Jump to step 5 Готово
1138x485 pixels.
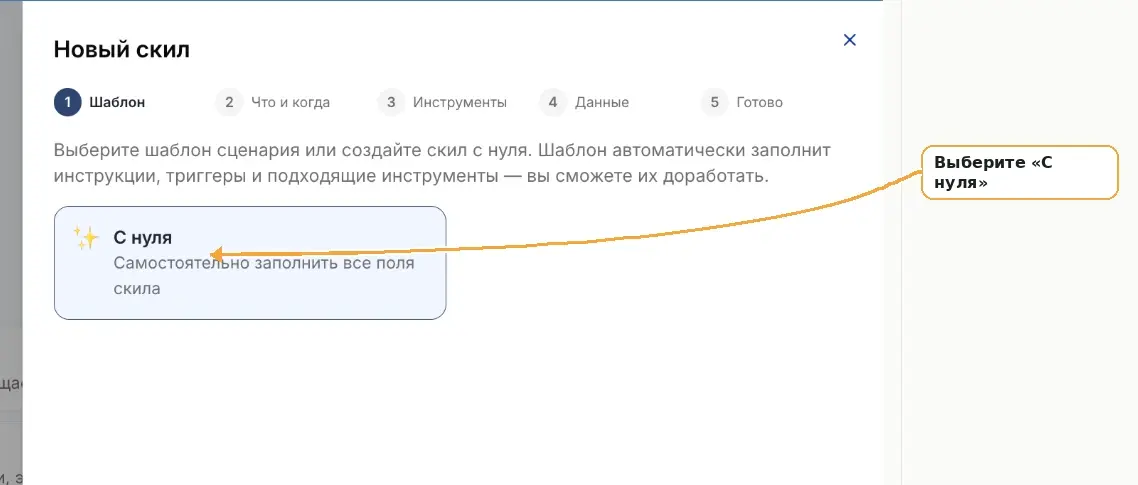tap(742, 102)
